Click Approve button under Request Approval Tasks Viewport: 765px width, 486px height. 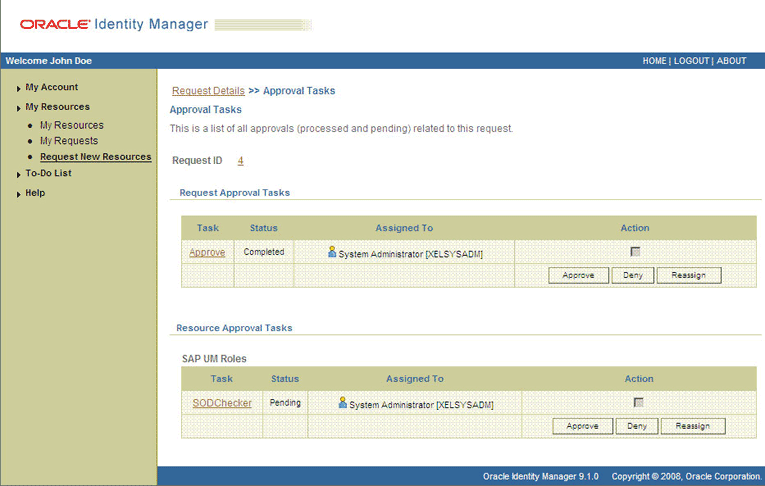pos(578,275)
